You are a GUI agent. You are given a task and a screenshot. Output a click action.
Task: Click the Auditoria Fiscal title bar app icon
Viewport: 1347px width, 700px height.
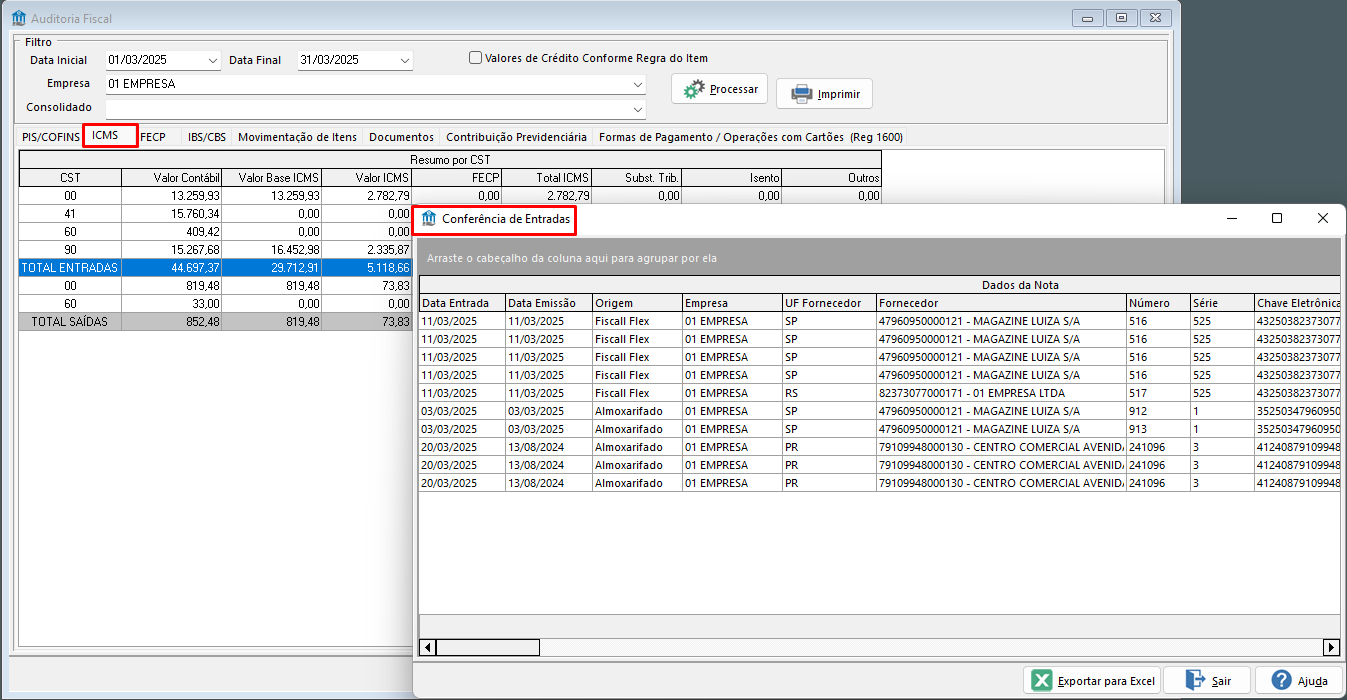point(18,18)
